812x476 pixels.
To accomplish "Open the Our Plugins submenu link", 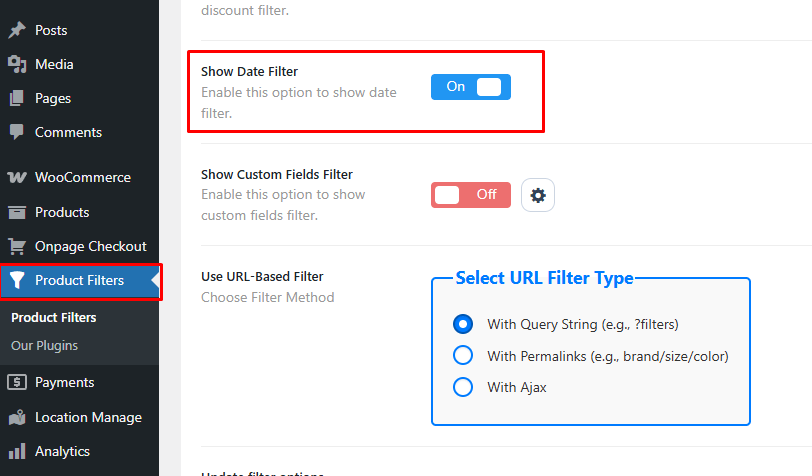I will 44,346.
